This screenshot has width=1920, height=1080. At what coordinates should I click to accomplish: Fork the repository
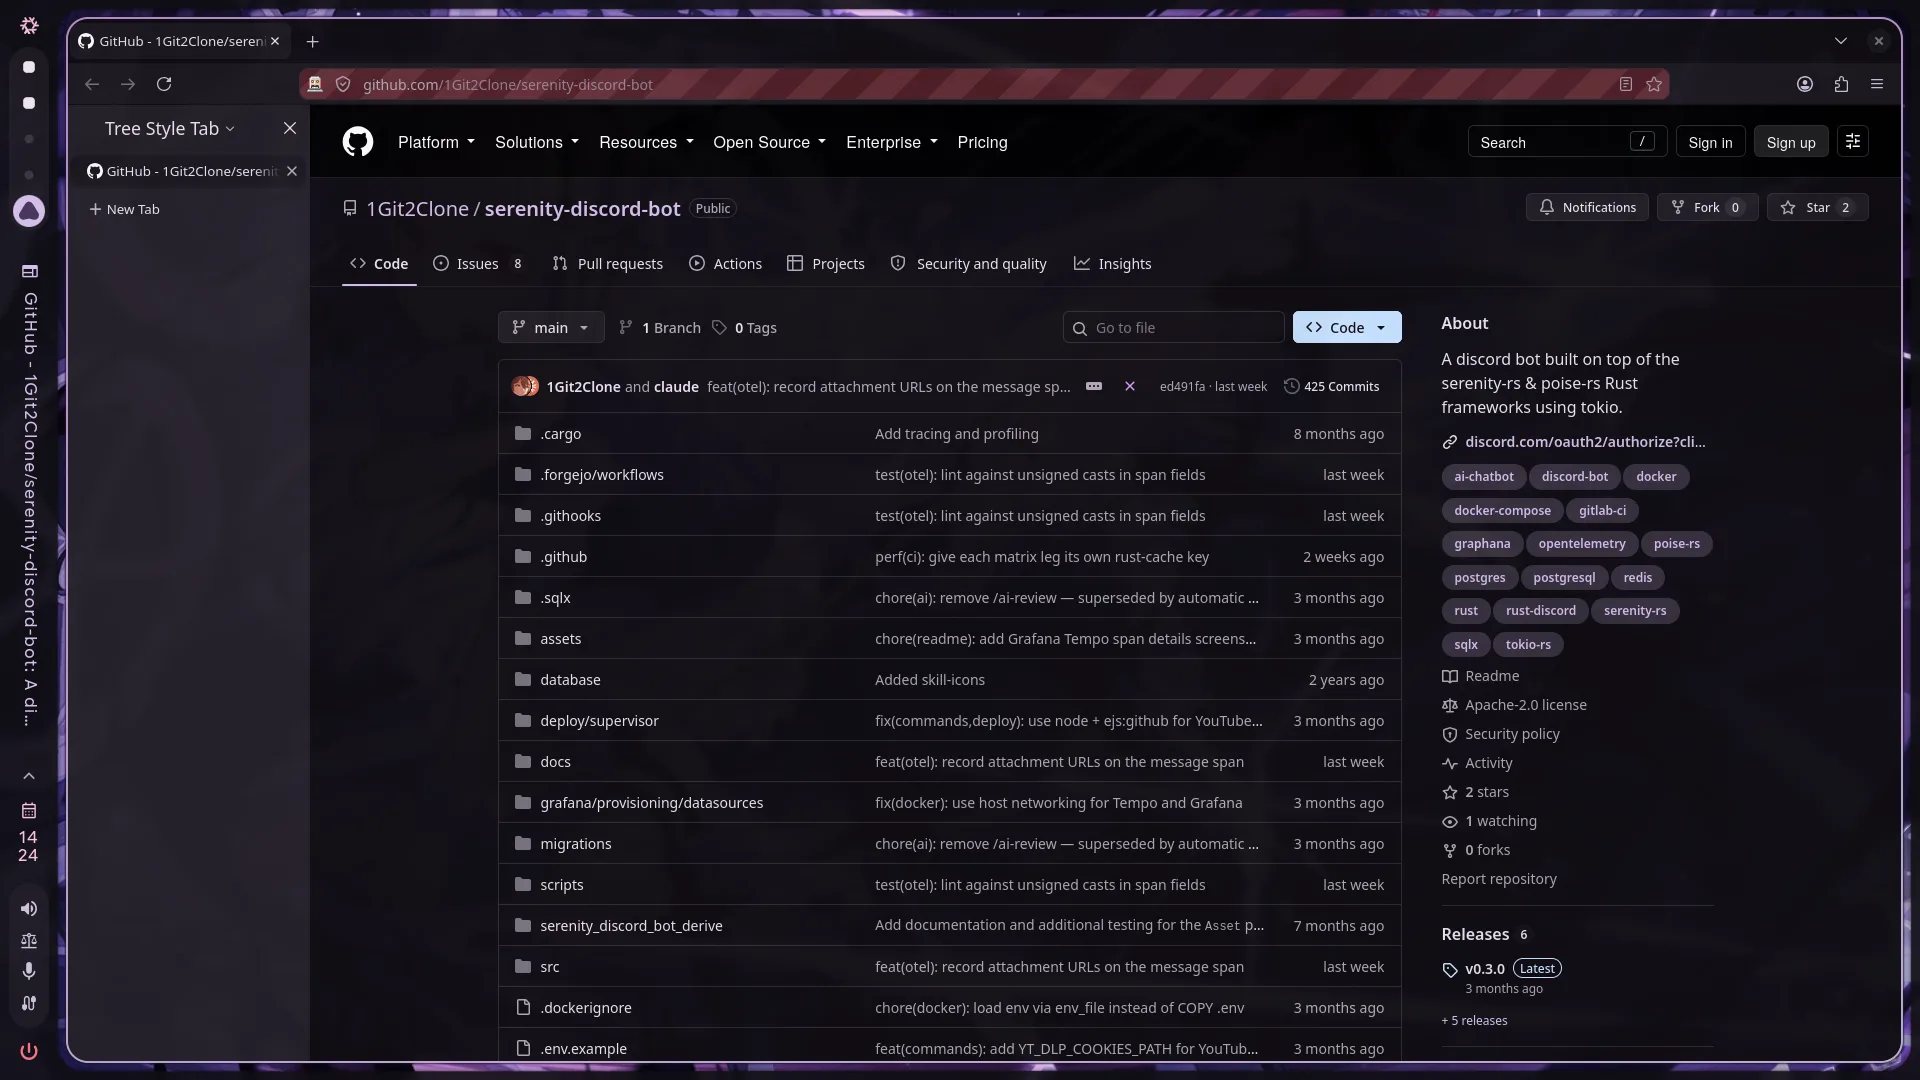1708,207
